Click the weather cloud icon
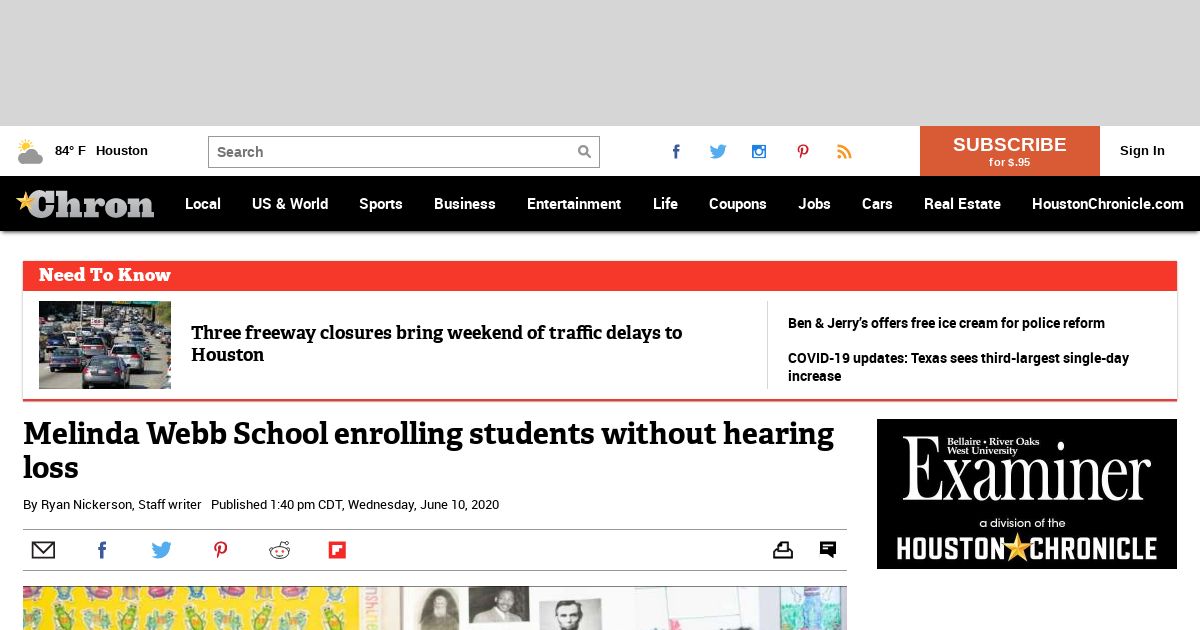 pos(30,152)
